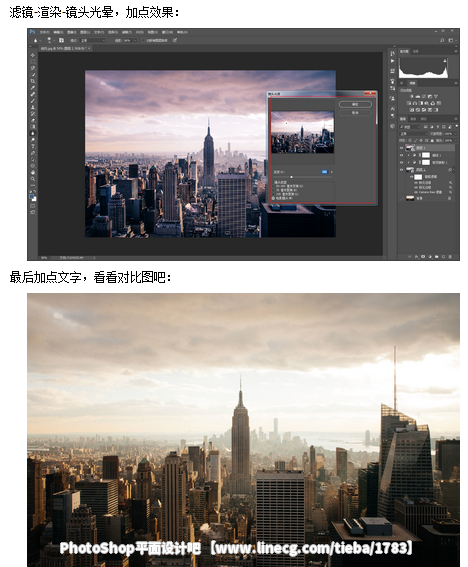Viewport: 468px width, 567px height.
Task: Toggle Smart Filters visibility eye
Action: pos(411,176)
